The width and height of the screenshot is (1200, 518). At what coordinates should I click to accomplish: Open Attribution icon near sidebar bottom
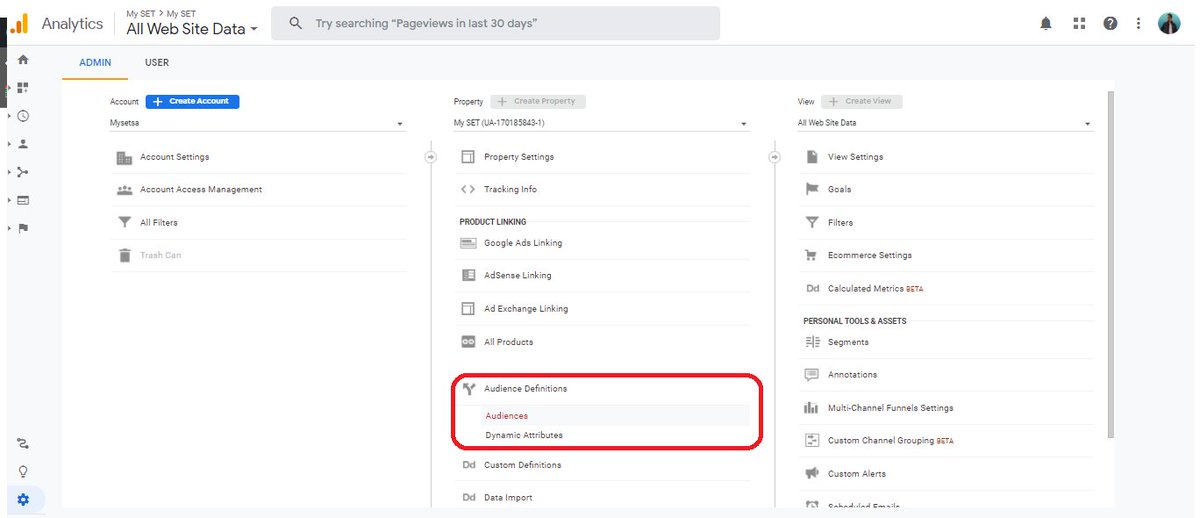click(23, 443)
